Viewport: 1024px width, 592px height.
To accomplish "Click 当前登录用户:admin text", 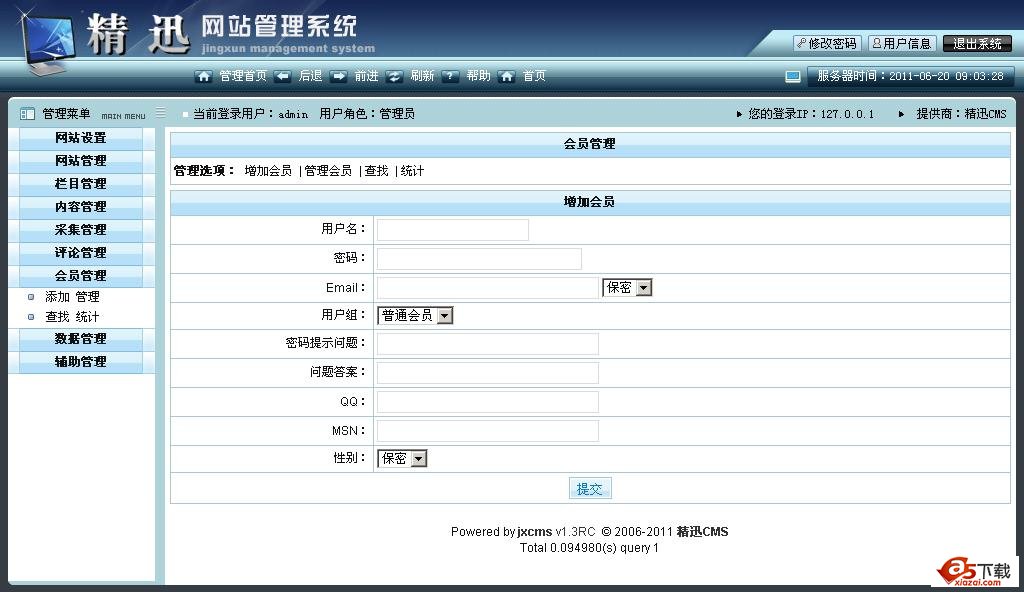I will tap(251, 114).
